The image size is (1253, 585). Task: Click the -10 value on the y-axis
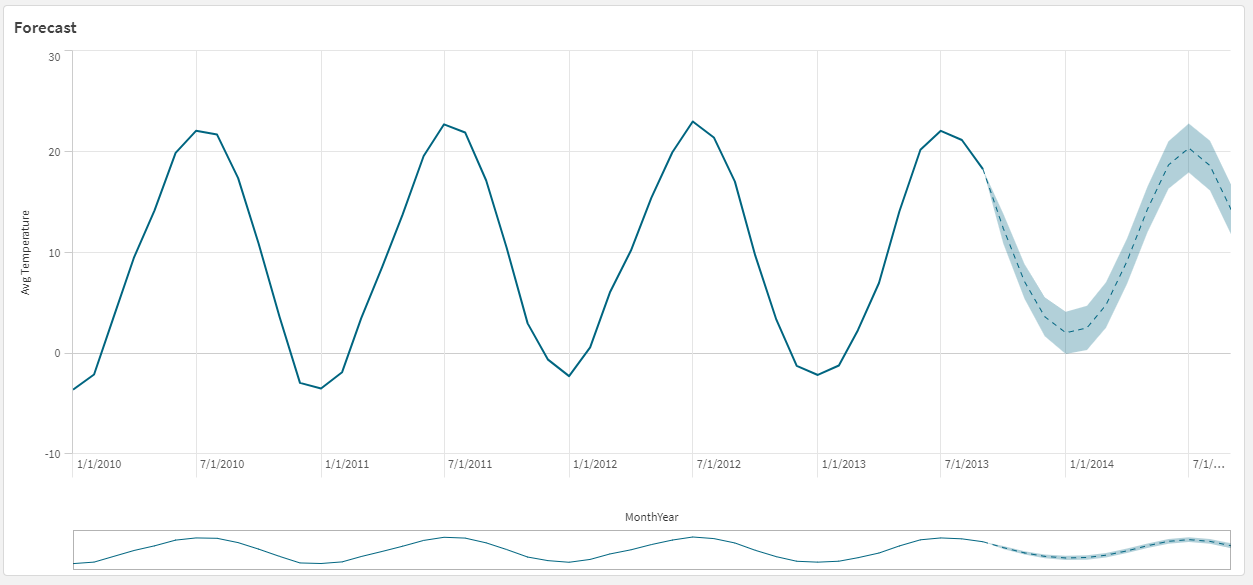click(52, 453)
